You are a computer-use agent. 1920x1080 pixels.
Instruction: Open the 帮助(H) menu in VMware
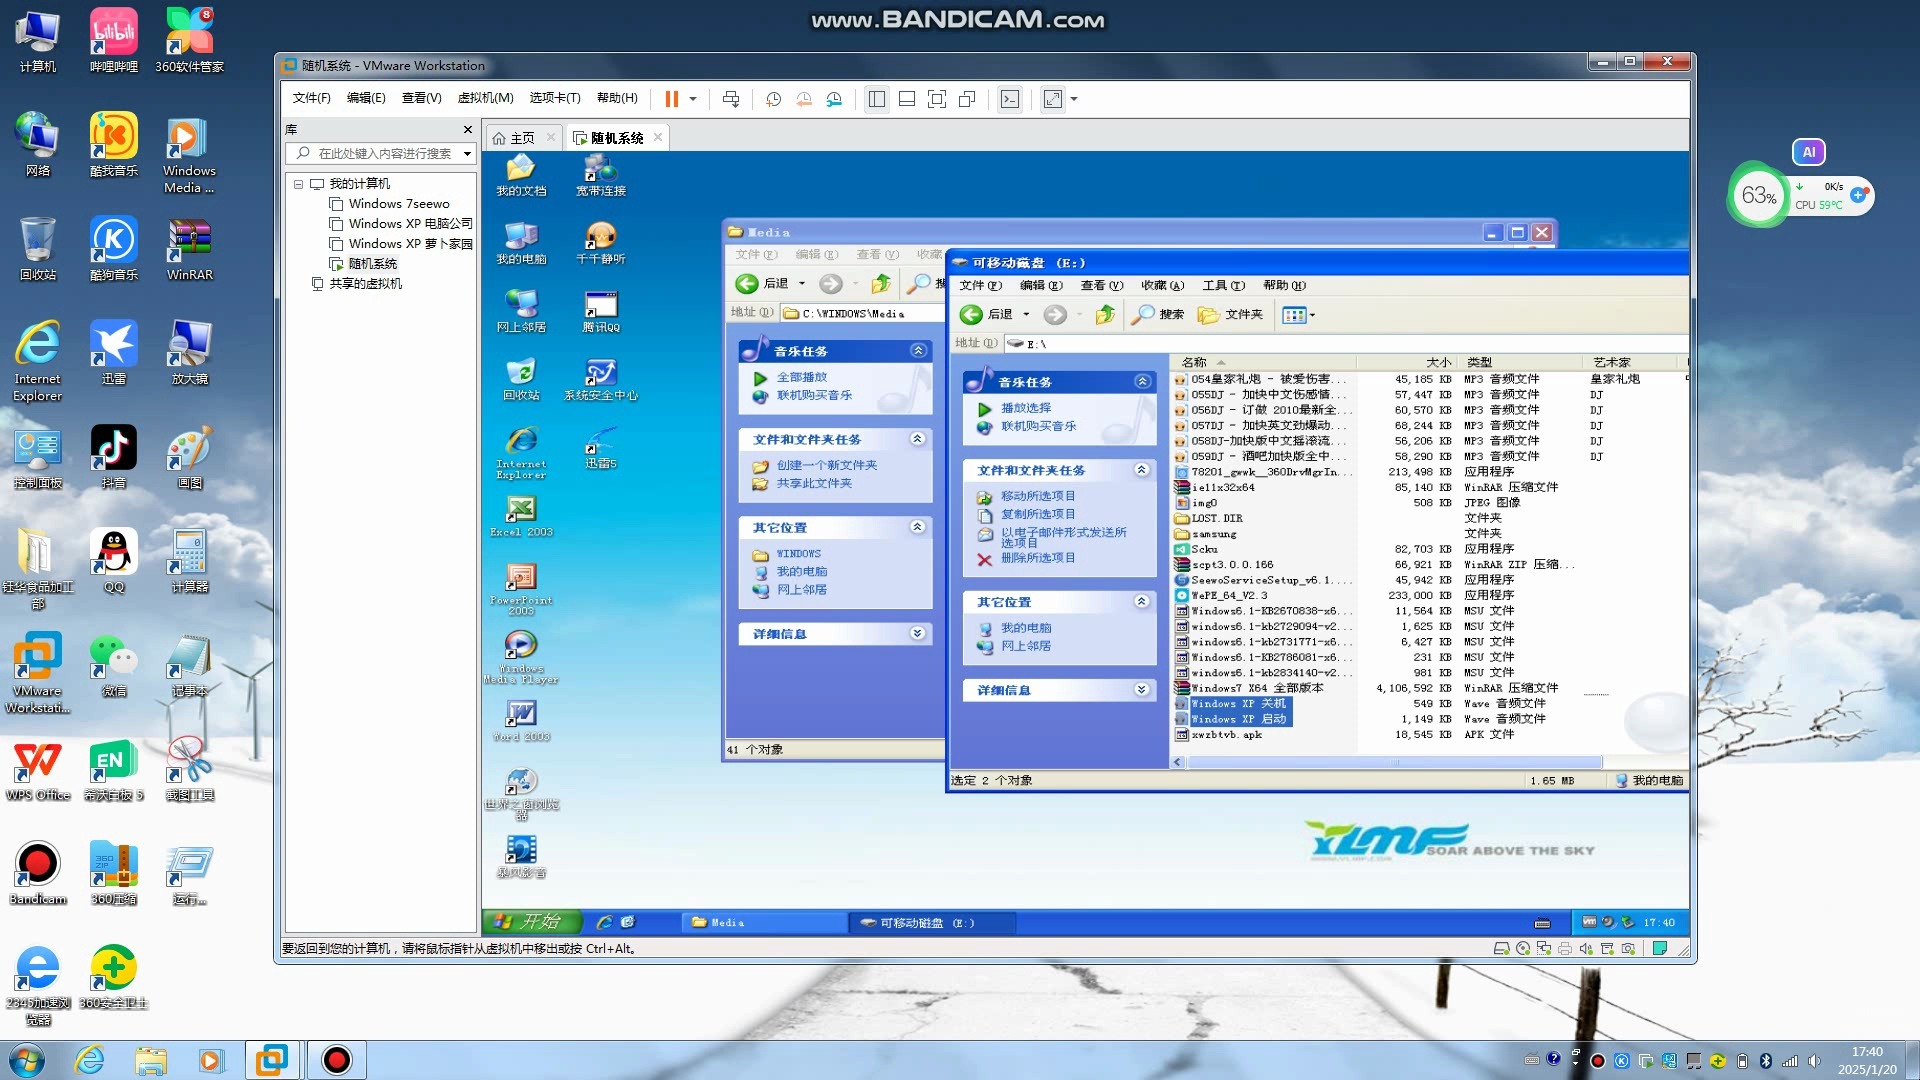click(617, 98)
